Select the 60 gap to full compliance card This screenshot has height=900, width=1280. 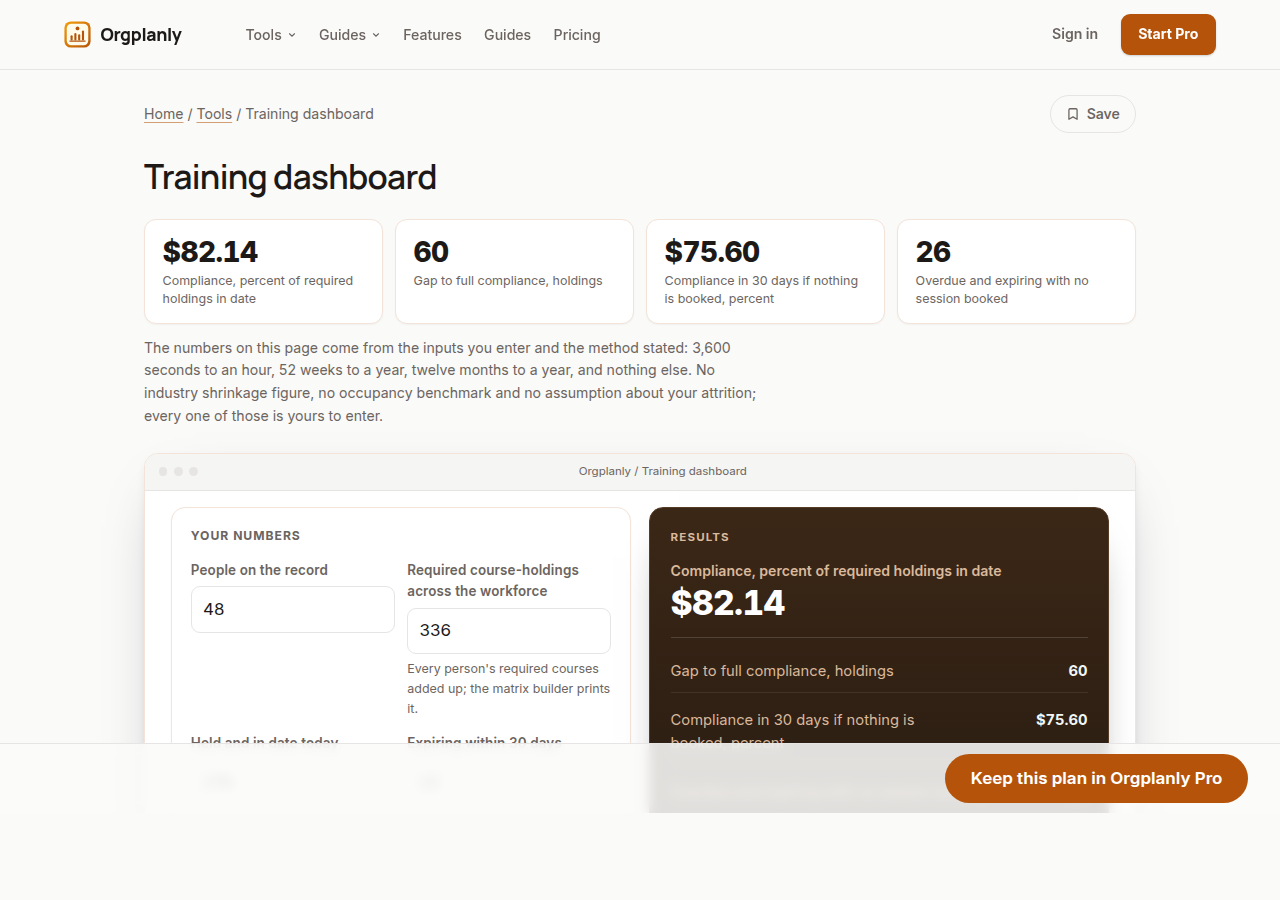514,272
